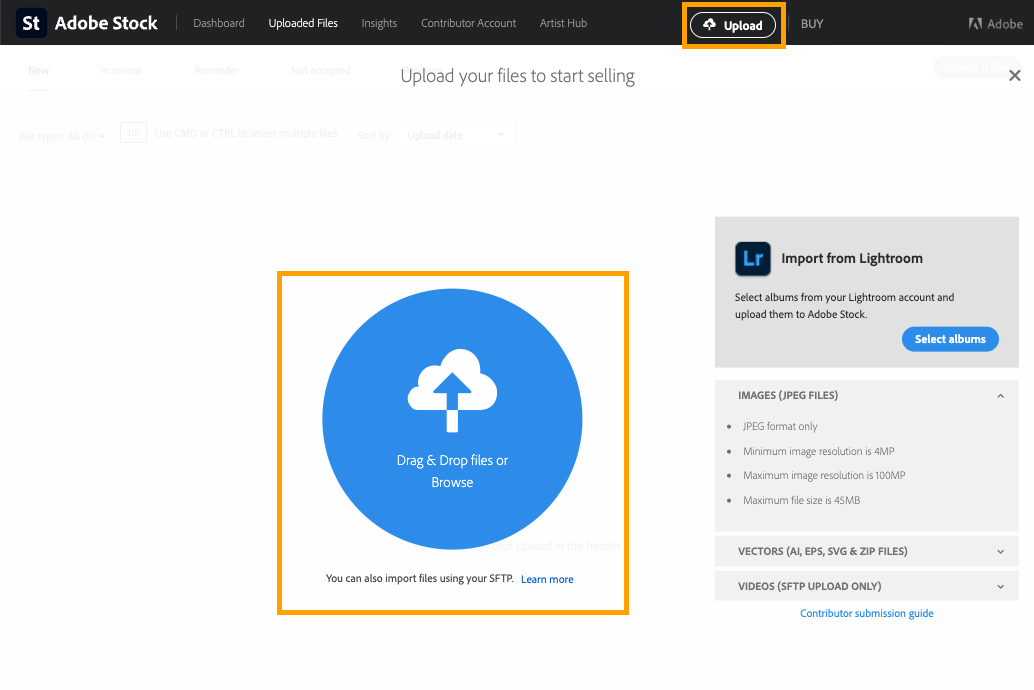Click the cloud upload arrow icon
1034x690 pixels.
[x=451, y=390]
